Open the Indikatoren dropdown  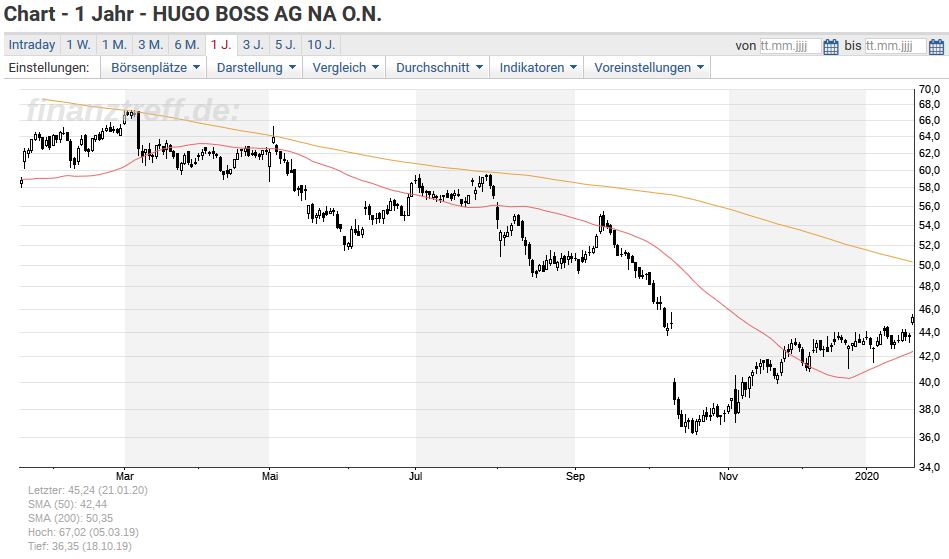537,68
